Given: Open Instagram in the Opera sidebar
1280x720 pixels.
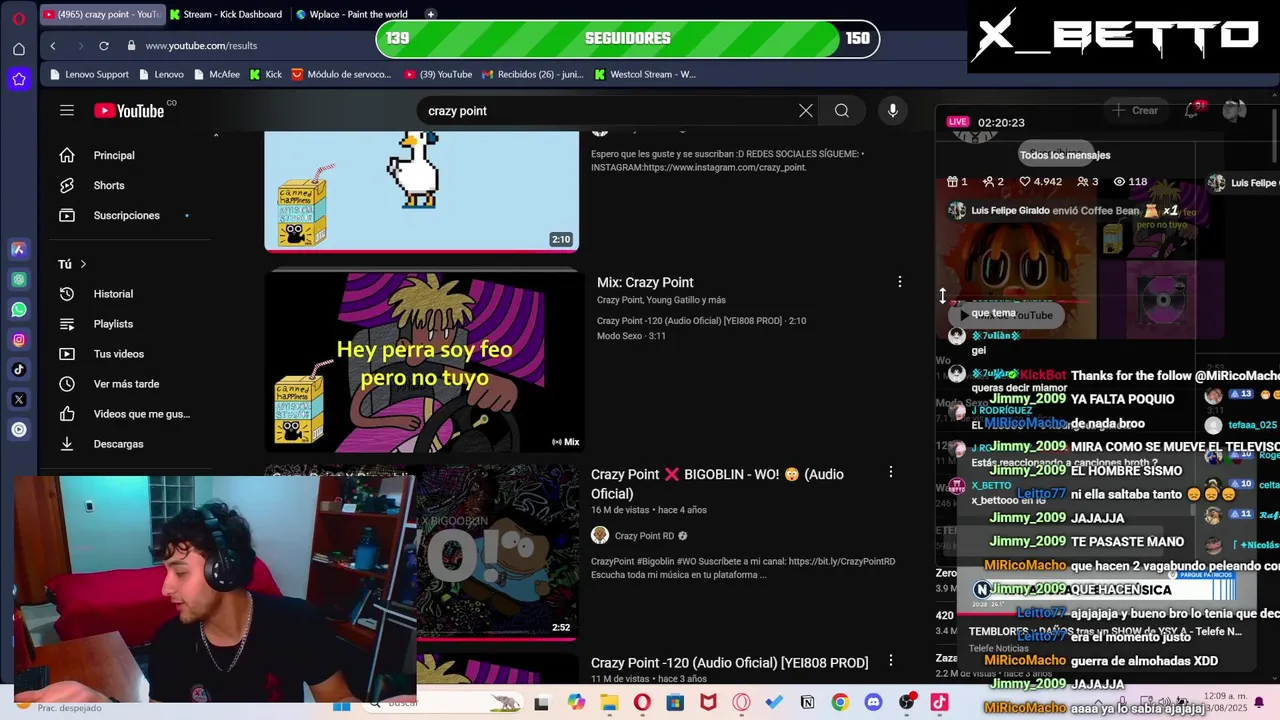Looking at the screenshot, I should coord(18,339).
